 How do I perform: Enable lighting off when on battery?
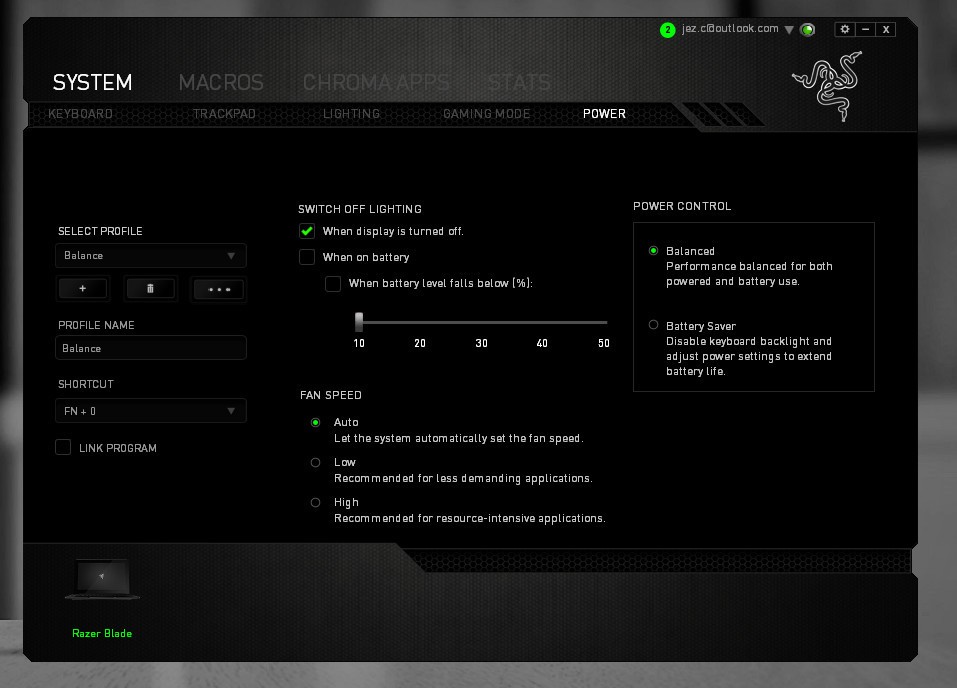tap(307, 257)
